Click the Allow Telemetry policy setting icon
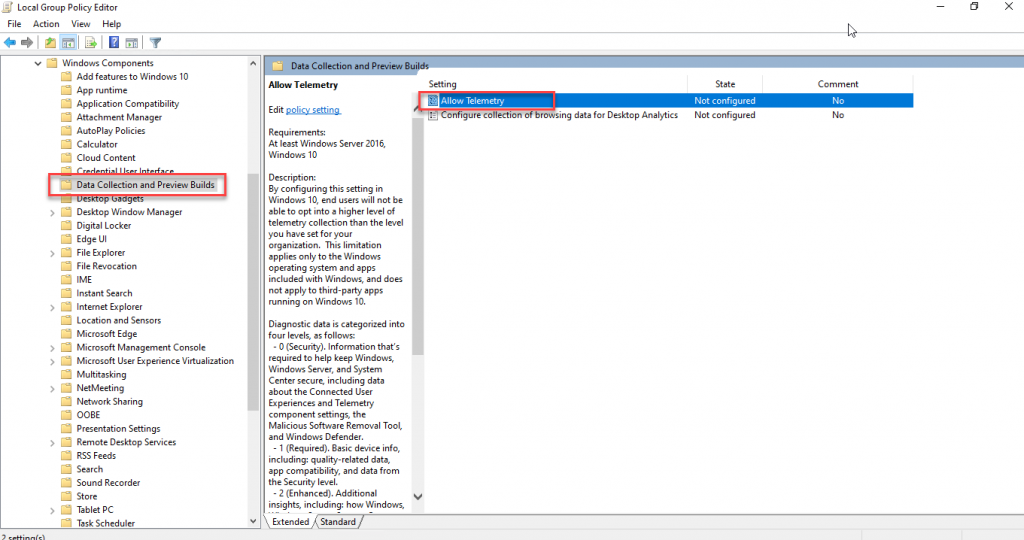 [x=433, y=101]
